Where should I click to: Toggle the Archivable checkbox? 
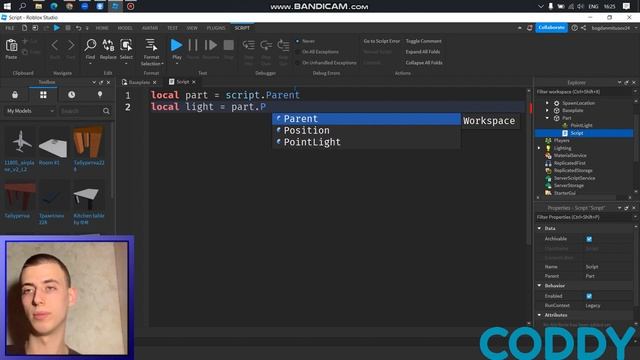coord(589,239)
